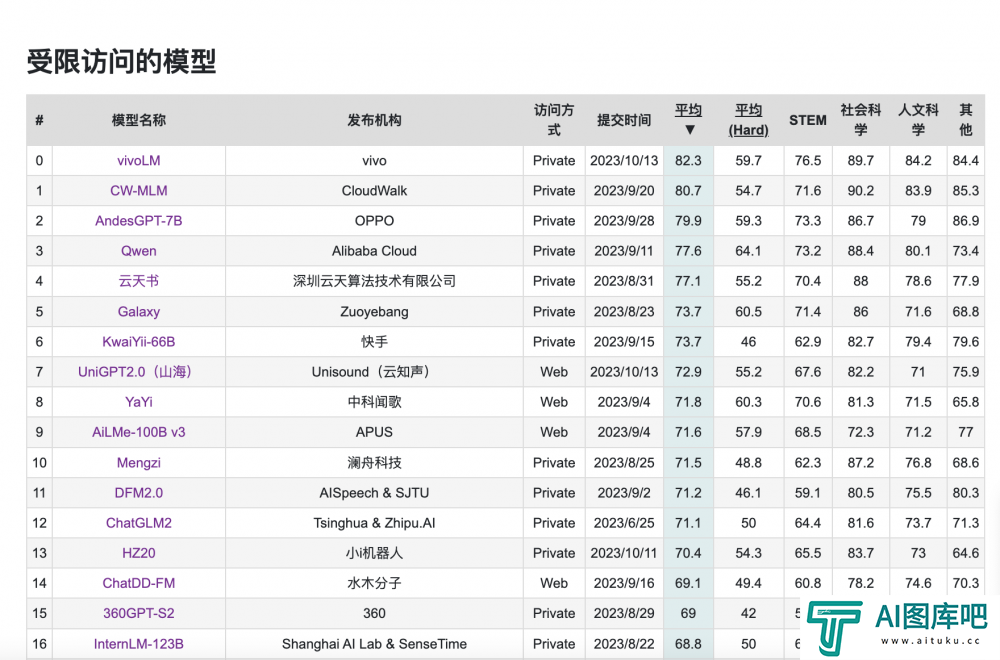Click the 86.9 other score for AndesGPT-7B
Screen dimensions: 1000x660
966,221
